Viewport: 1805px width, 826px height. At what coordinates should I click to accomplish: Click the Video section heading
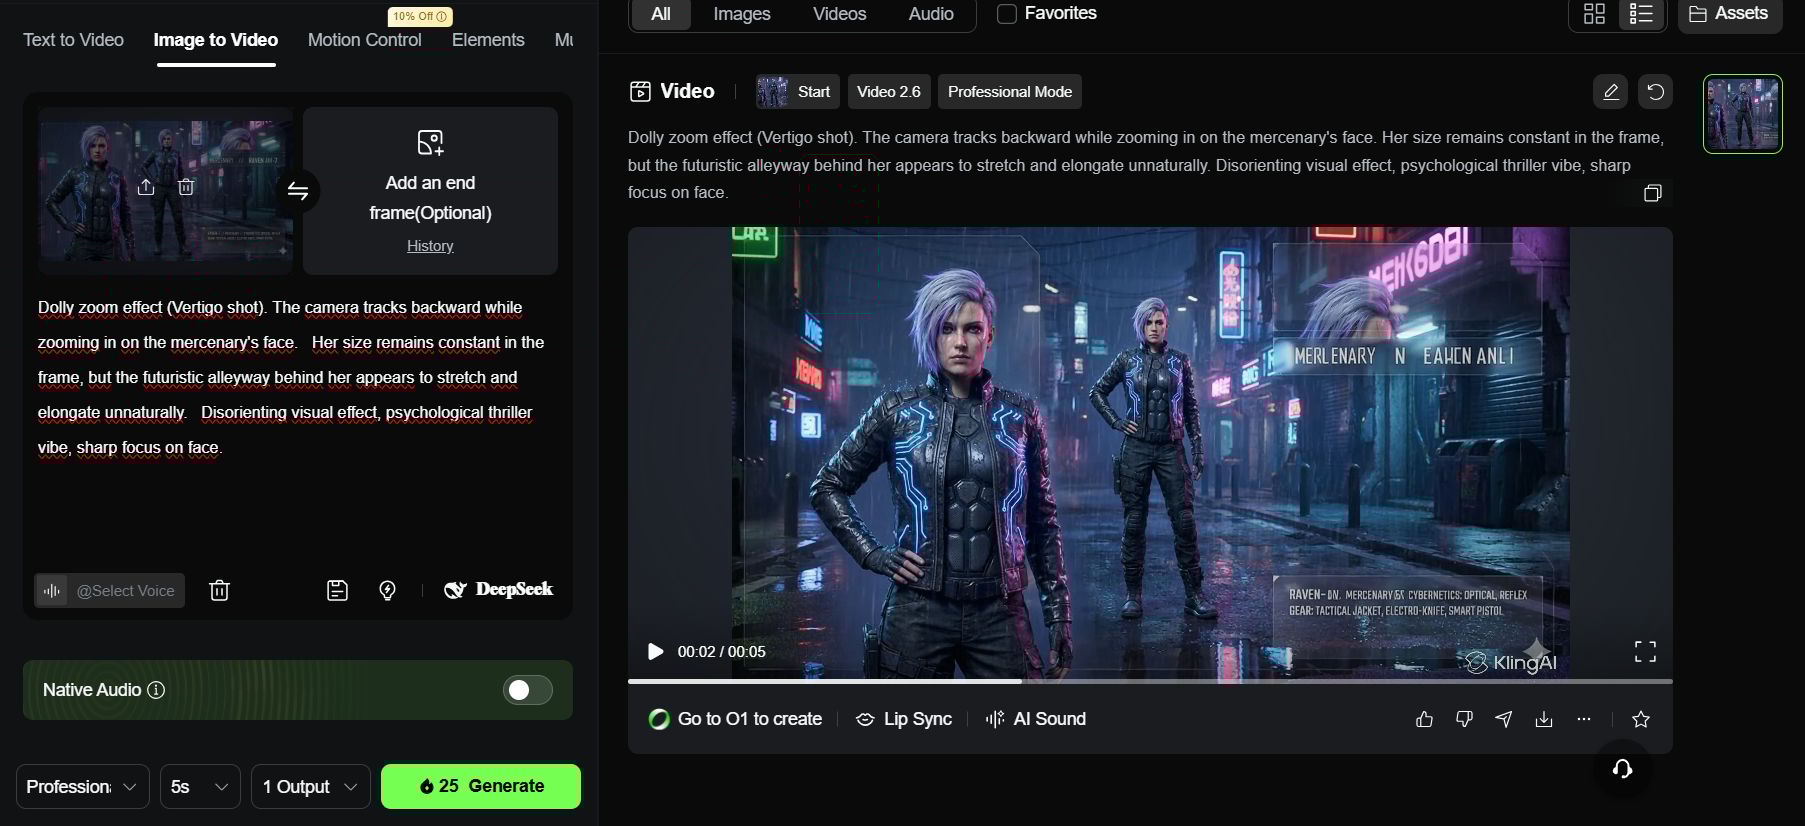point(672,92)
